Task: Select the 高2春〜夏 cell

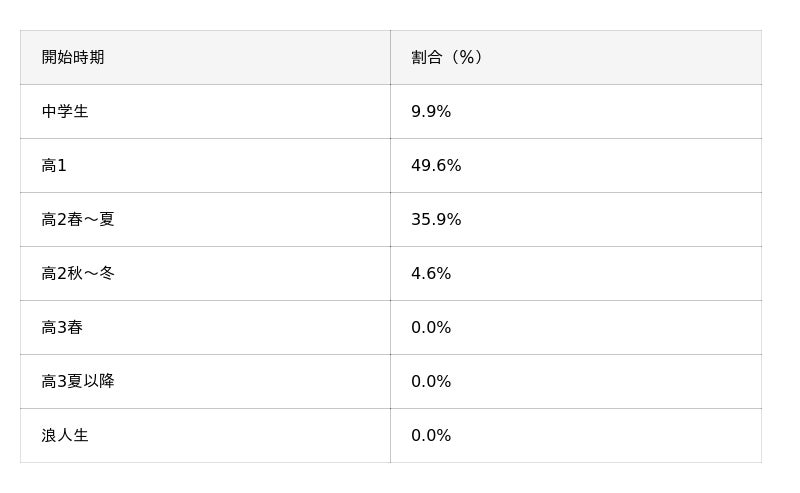Action: pyautogui.click(x=78, y=220)
